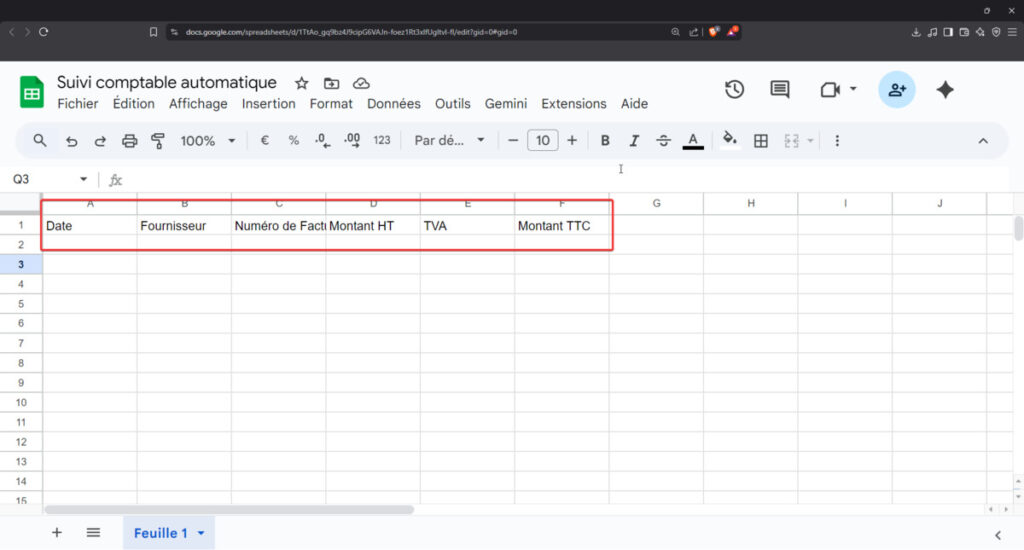The image size is (1024, 550).
Task: Select column G header
Action: pyautogui.click(x=656, y=203)
